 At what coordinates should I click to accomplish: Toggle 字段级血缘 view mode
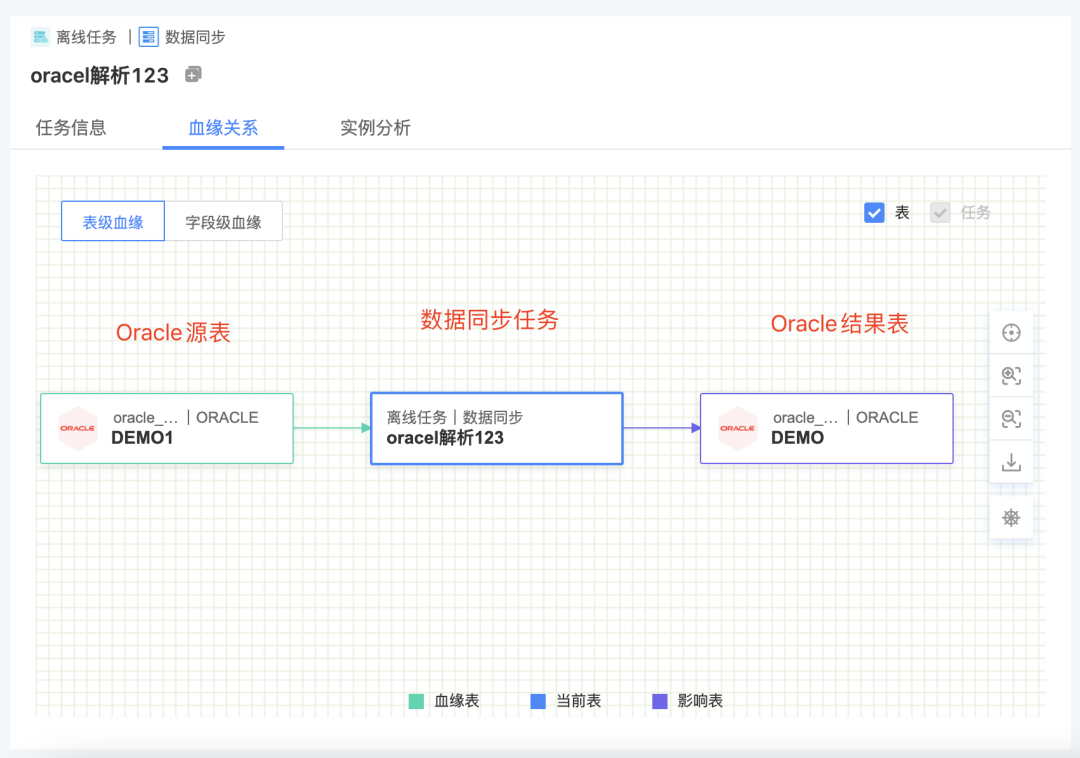pos(224,220)
